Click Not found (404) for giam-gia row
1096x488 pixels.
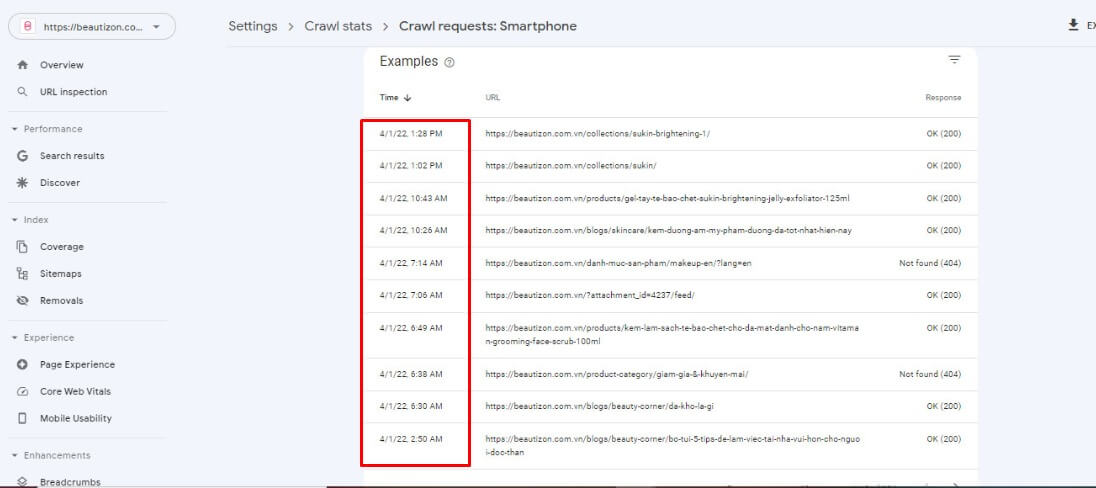point(930,374)
